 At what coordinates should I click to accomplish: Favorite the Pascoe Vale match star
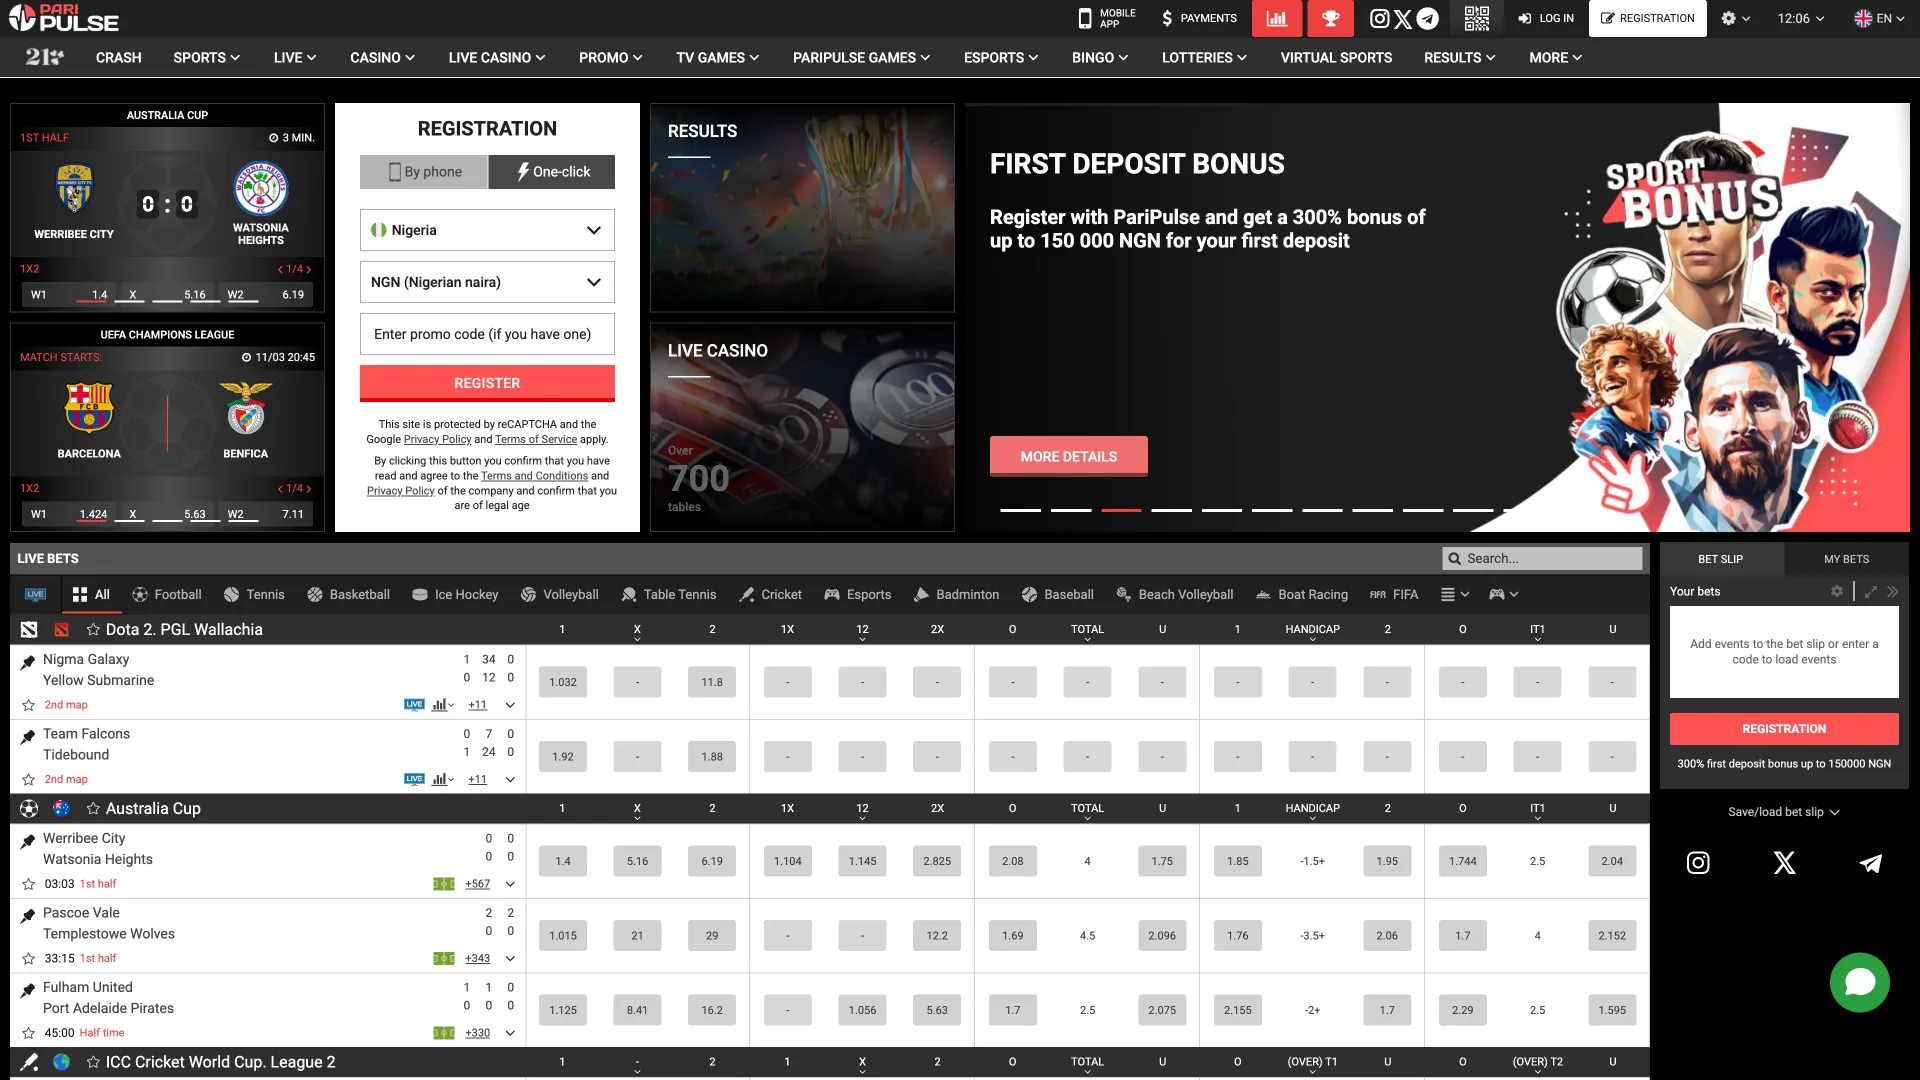tap(29, 958)
